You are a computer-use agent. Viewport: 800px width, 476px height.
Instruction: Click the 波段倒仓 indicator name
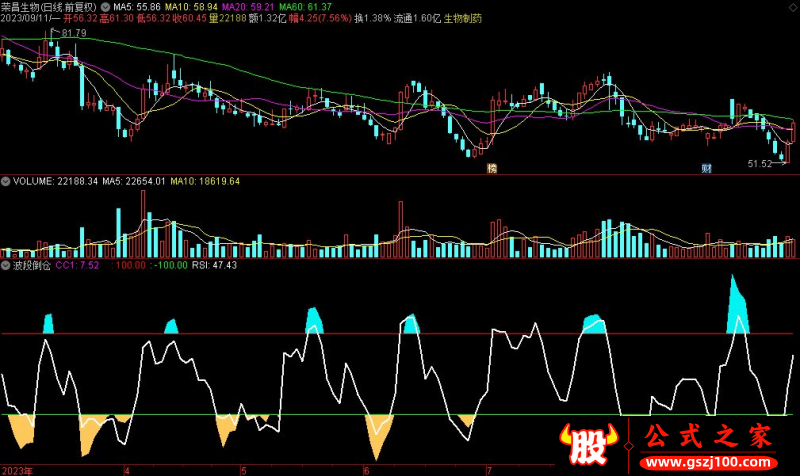coord(32,265)
